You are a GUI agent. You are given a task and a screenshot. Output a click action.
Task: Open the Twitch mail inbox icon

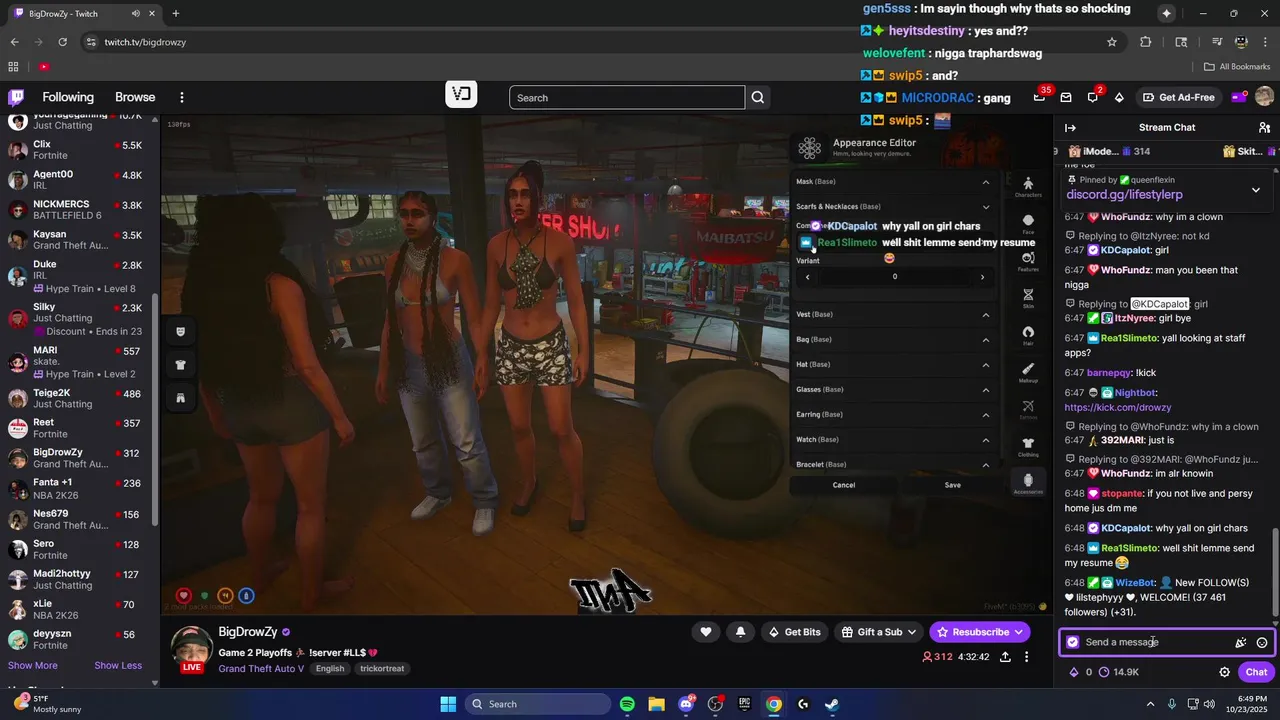pos(1066,97)
